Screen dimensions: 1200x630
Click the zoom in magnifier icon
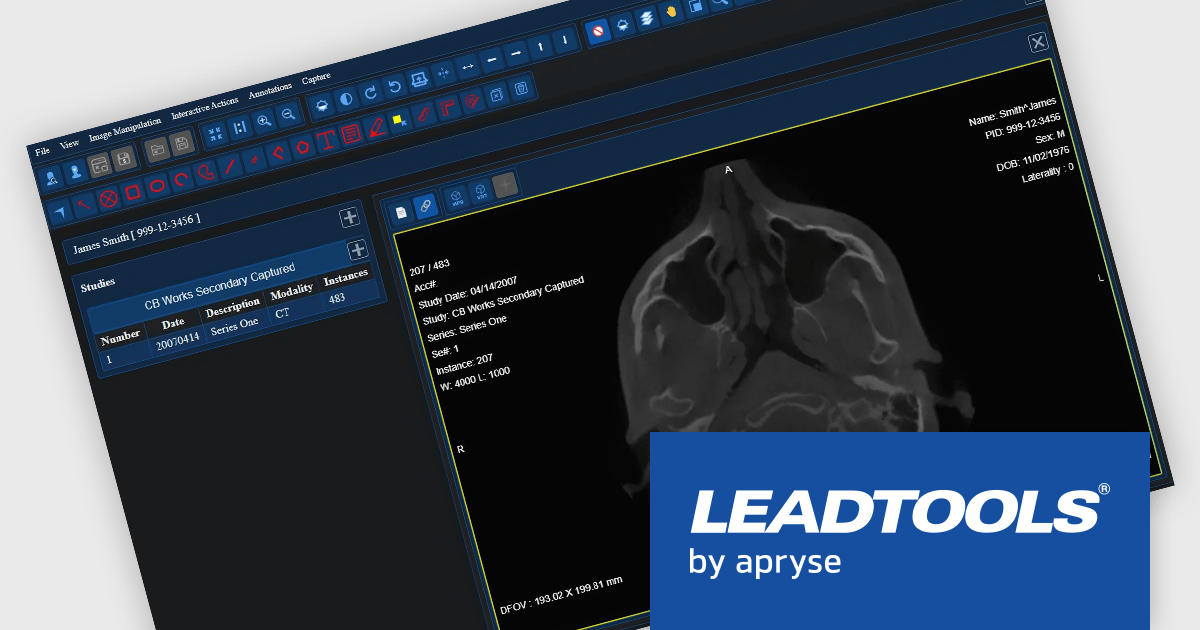(264, 120)
